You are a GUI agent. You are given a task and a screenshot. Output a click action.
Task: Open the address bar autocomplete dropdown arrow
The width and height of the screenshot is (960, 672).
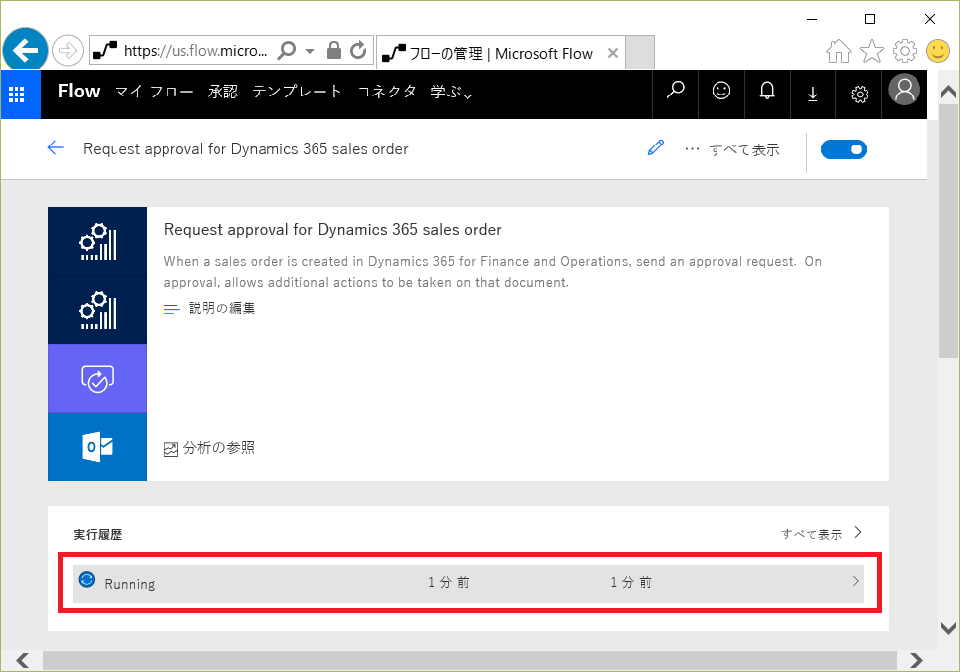pyautogui.click(x=310, y=51)
